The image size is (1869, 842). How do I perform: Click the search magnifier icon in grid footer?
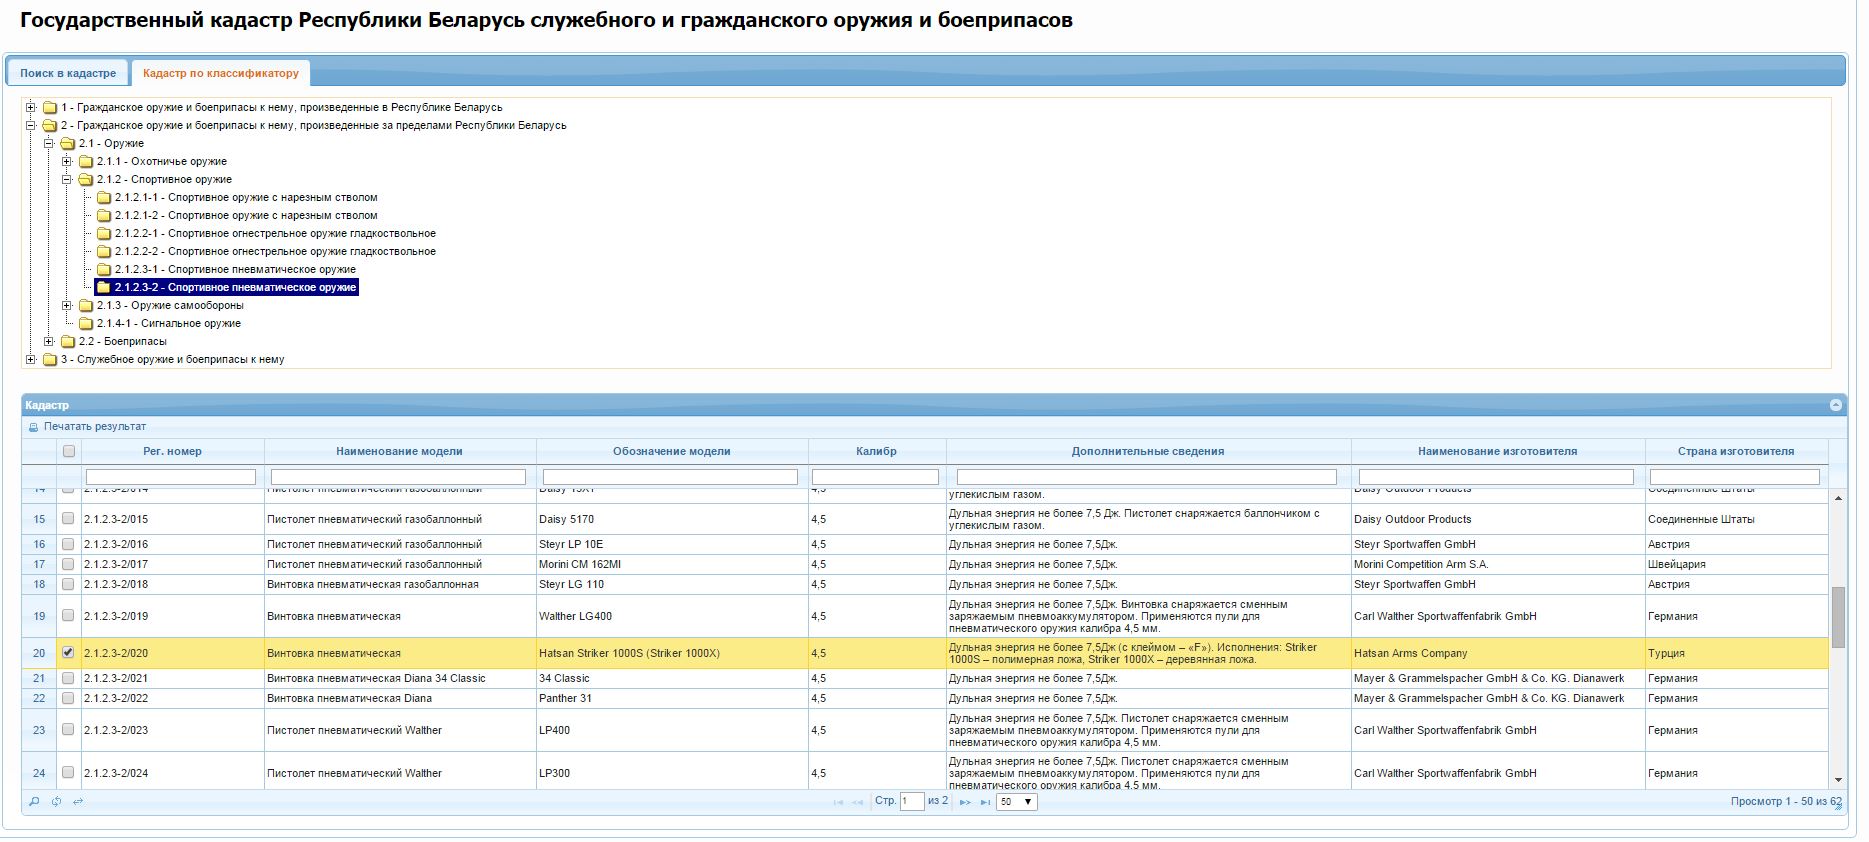click(34, 801)
